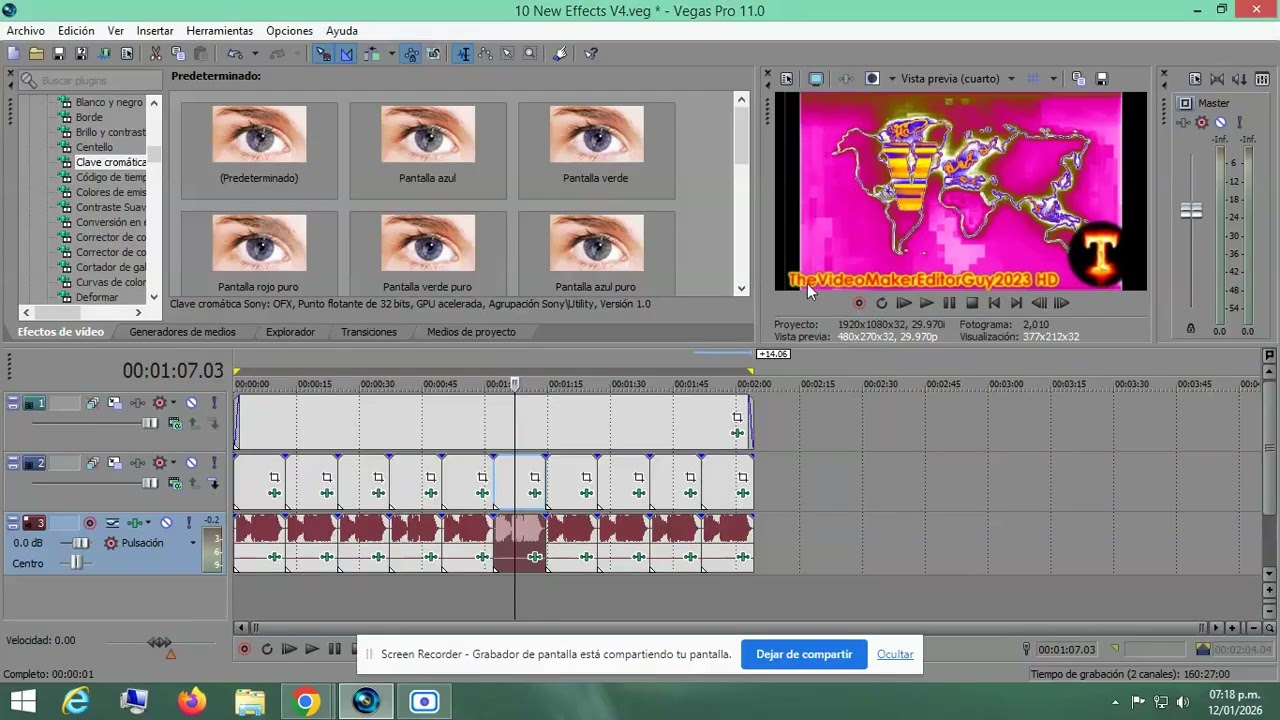The width and height of the screenshot is (1280, 720).
Task: Click the What's This help icon
Action: tap(590, 54)
